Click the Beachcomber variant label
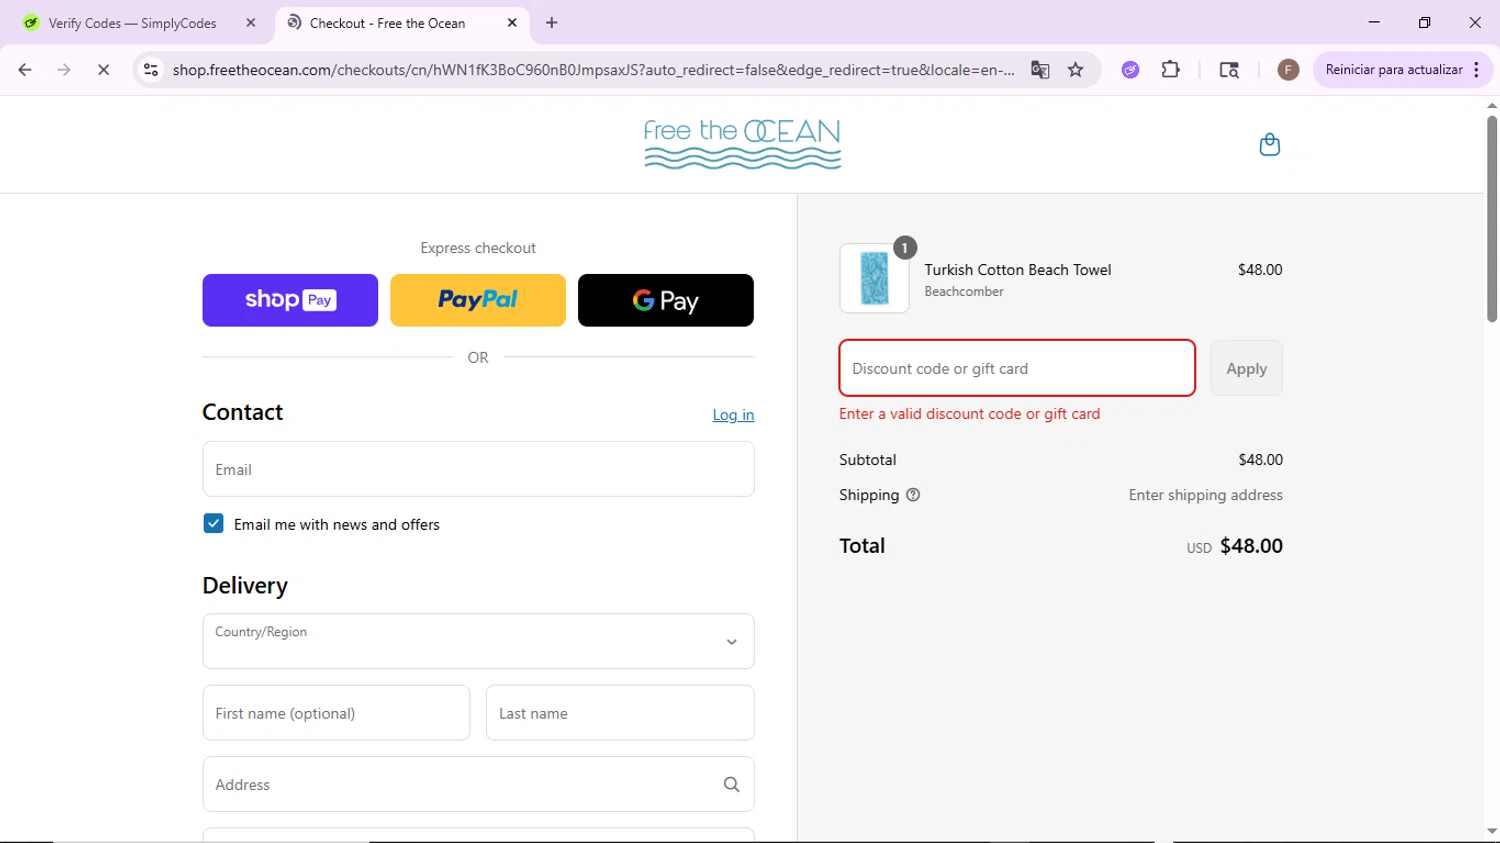The width and height of the screenshot is (1500, 843). point(964,292)
